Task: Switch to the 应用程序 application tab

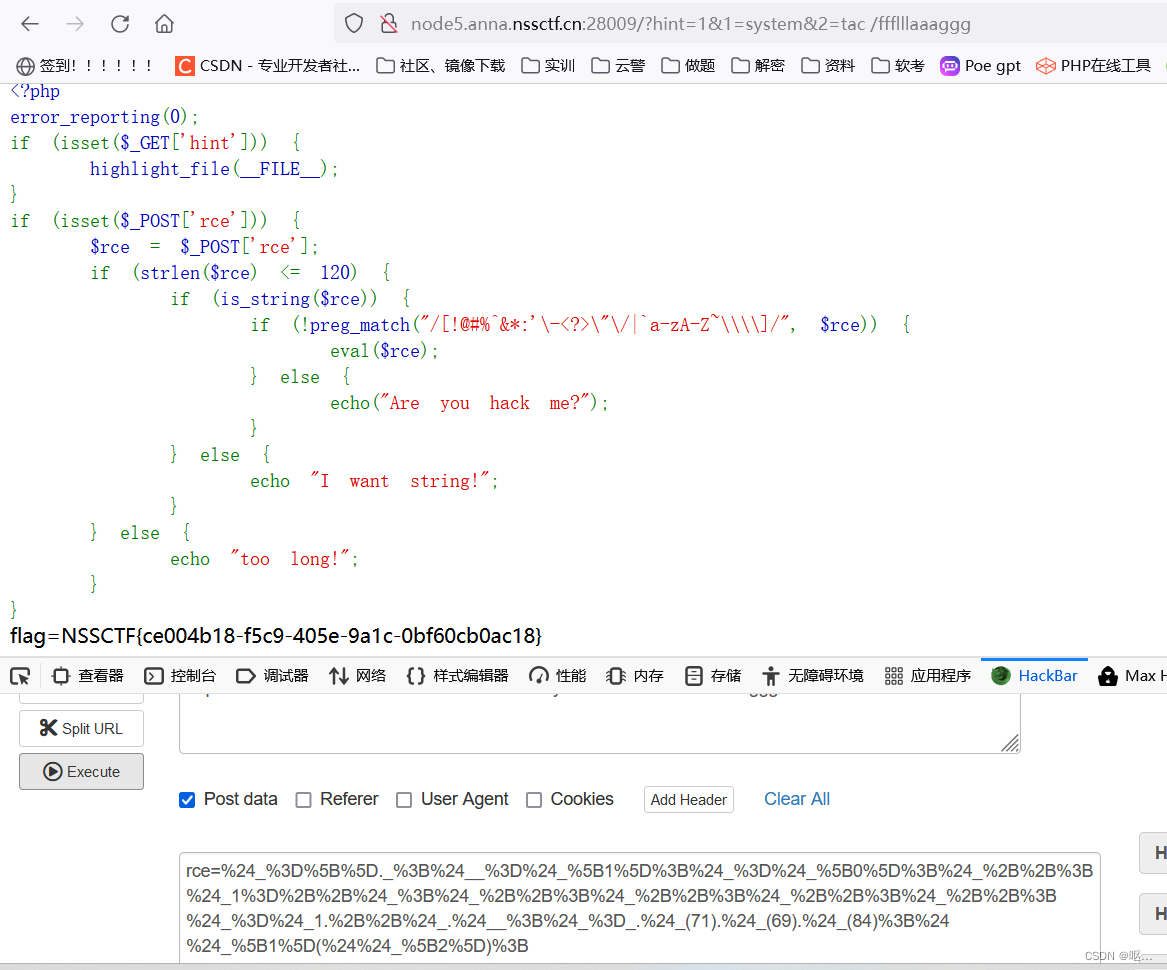Action: pyautogui.click(x=927, y=676)
